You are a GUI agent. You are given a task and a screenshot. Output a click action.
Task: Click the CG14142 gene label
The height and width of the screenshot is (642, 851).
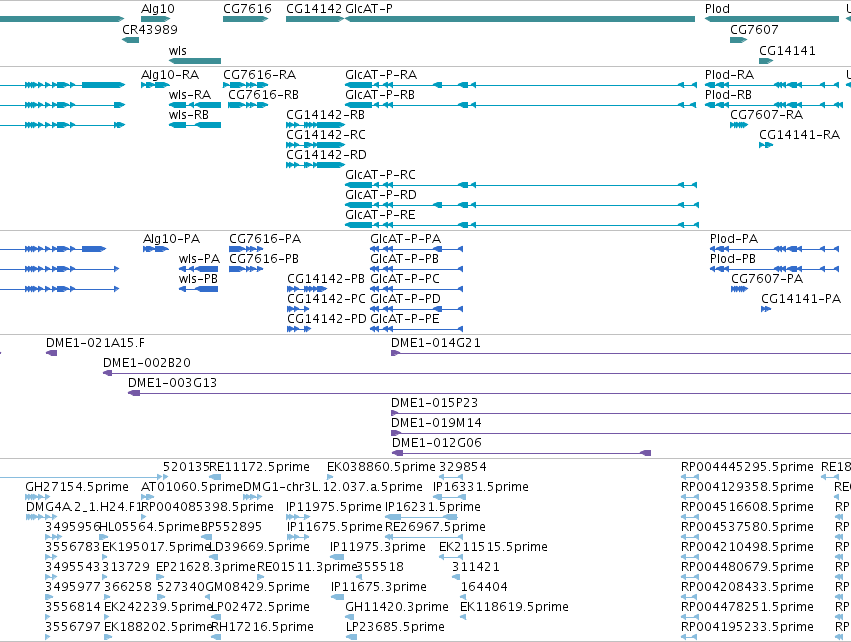tap(314, 9)
